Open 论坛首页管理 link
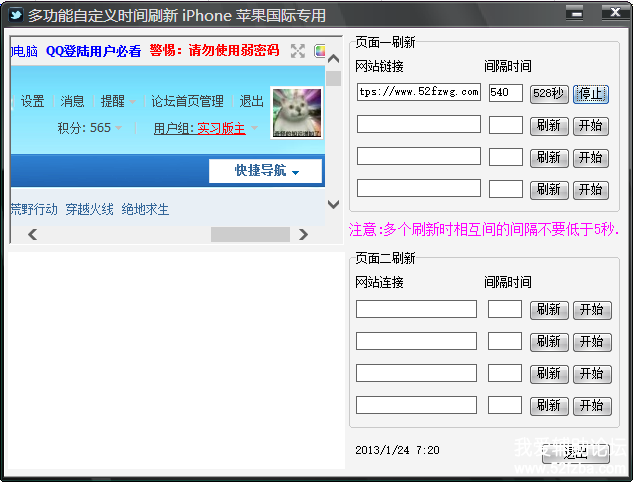Image resolution: width=633 pixels, height=482 pixels. pyautogui.click(x=187, y=101)
